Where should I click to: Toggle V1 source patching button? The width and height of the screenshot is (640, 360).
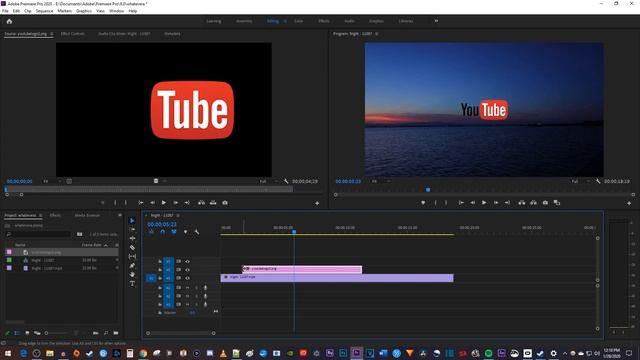coord(151,278)
